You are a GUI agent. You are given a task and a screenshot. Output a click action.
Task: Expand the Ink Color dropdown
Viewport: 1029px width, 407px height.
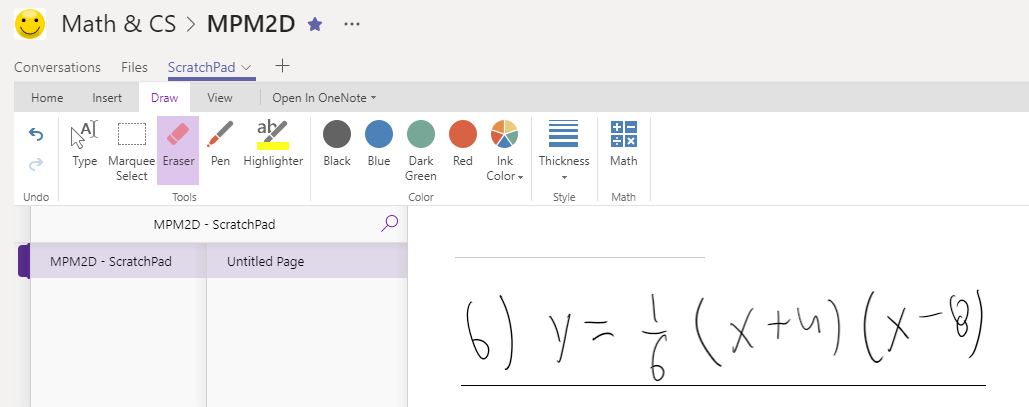(x=505, y=152)
